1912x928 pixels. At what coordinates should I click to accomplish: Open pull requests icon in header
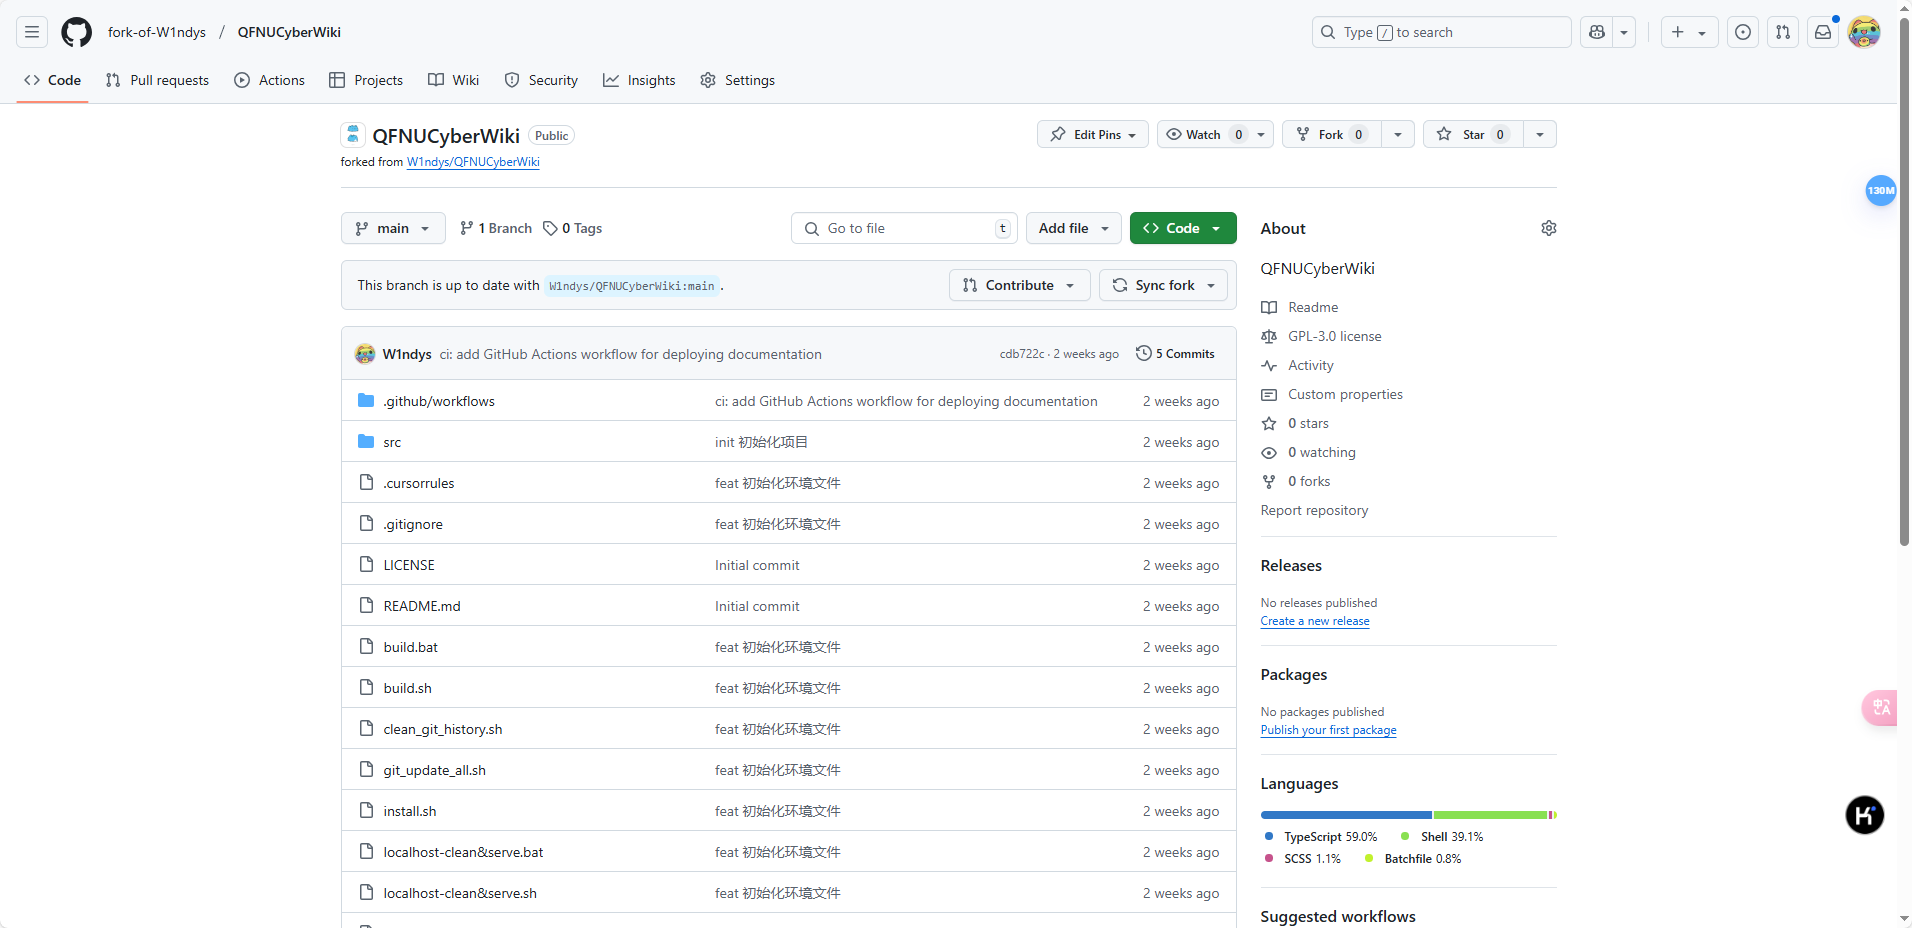pos(1783,32)
